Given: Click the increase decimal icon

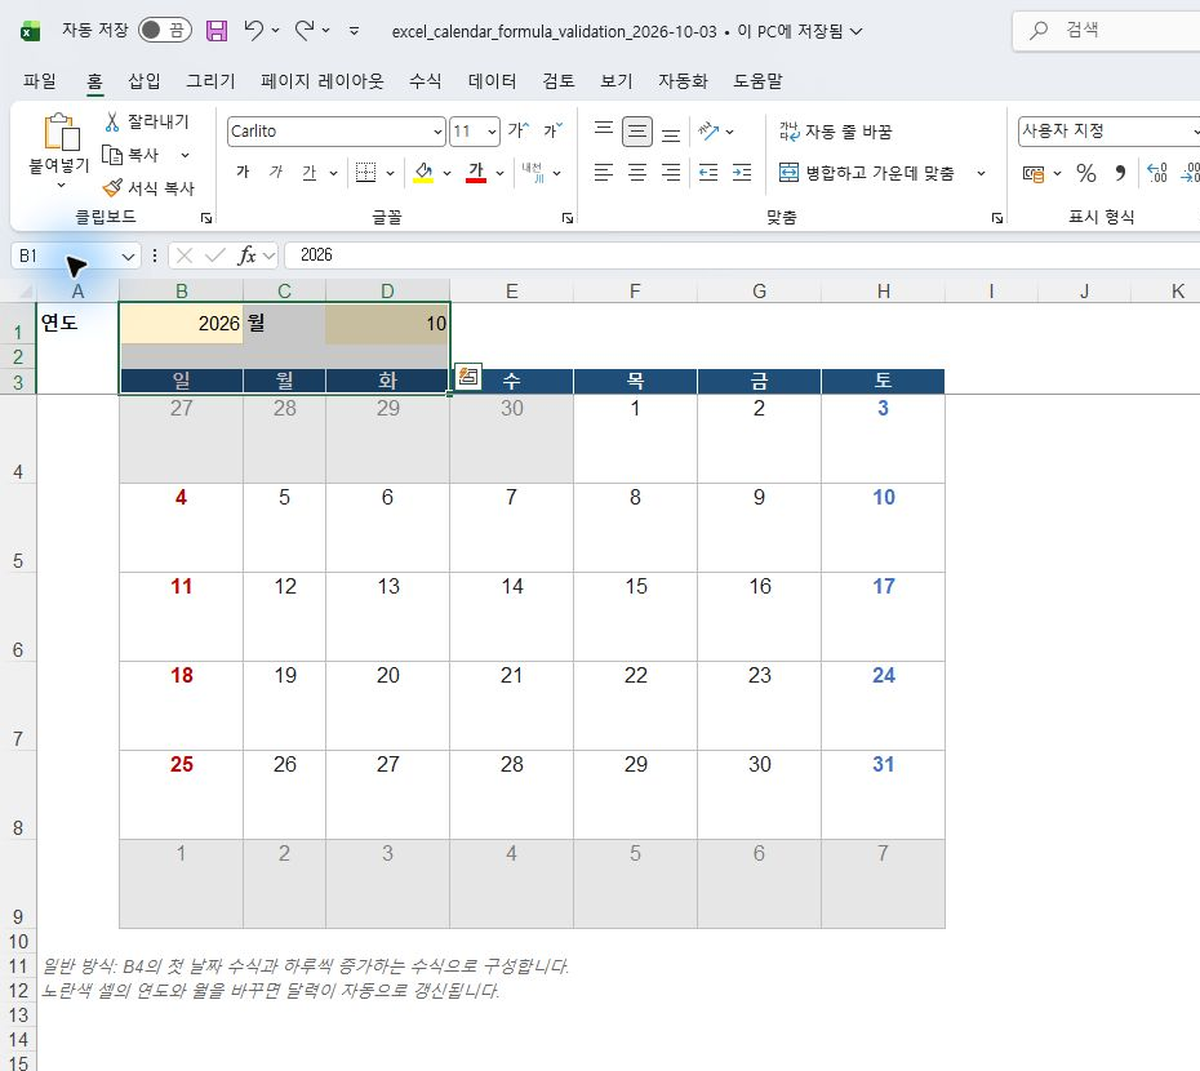Looking at the screenshot, I should pyautogui.click(x=1157, y=173).
